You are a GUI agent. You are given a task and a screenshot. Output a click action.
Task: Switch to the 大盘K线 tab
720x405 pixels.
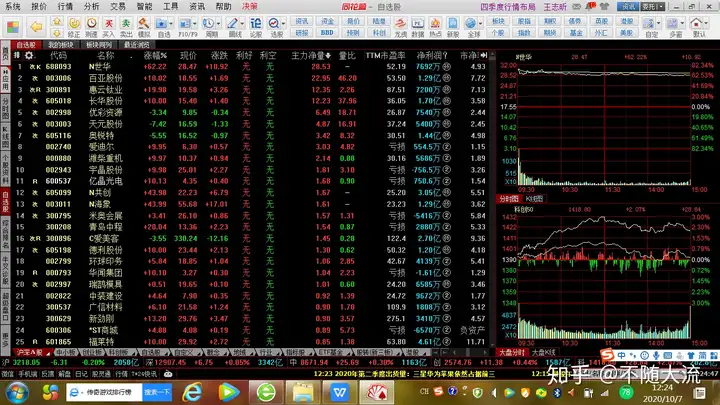pyautogui.click(x=544, y=352)
